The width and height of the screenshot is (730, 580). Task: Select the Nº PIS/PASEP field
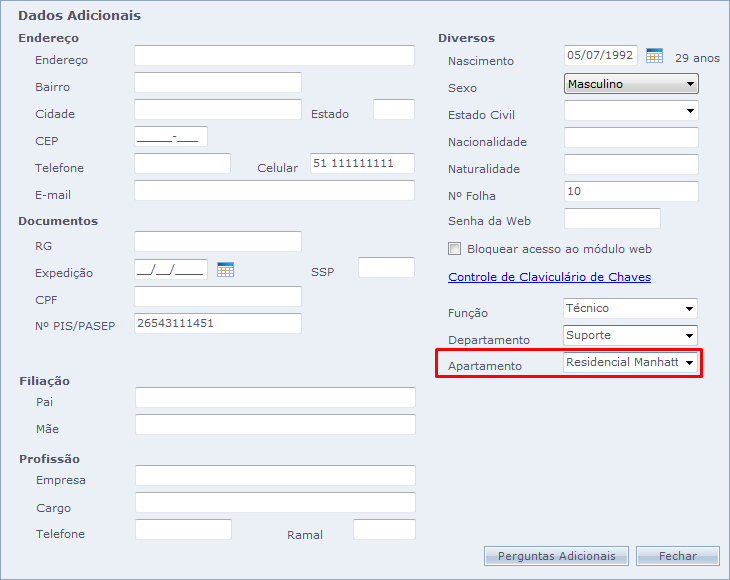pos(218,324)
